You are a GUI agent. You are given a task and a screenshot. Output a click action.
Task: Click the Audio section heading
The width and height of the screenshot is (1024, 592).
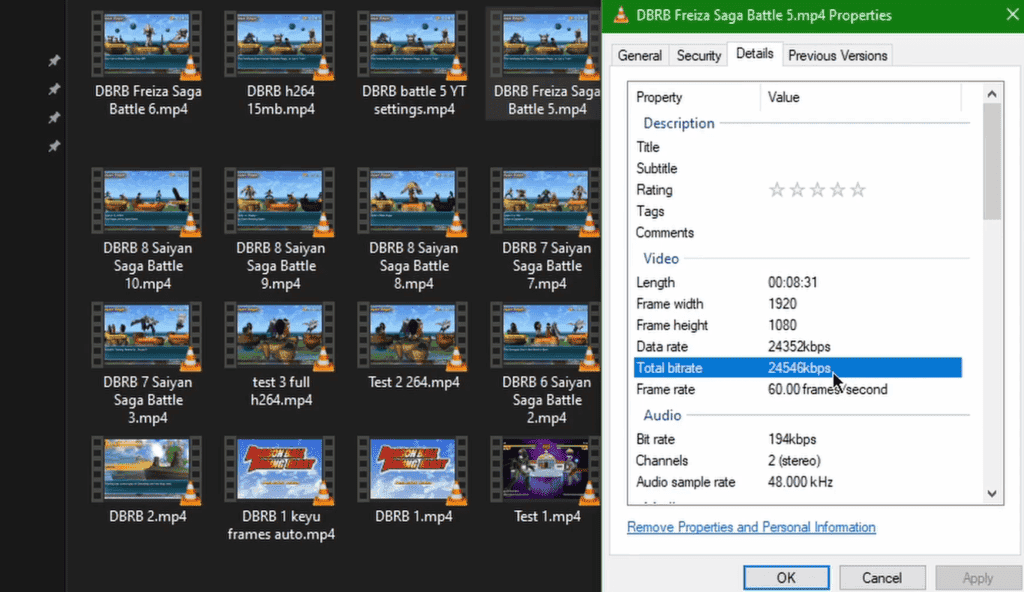coord(662,416)
